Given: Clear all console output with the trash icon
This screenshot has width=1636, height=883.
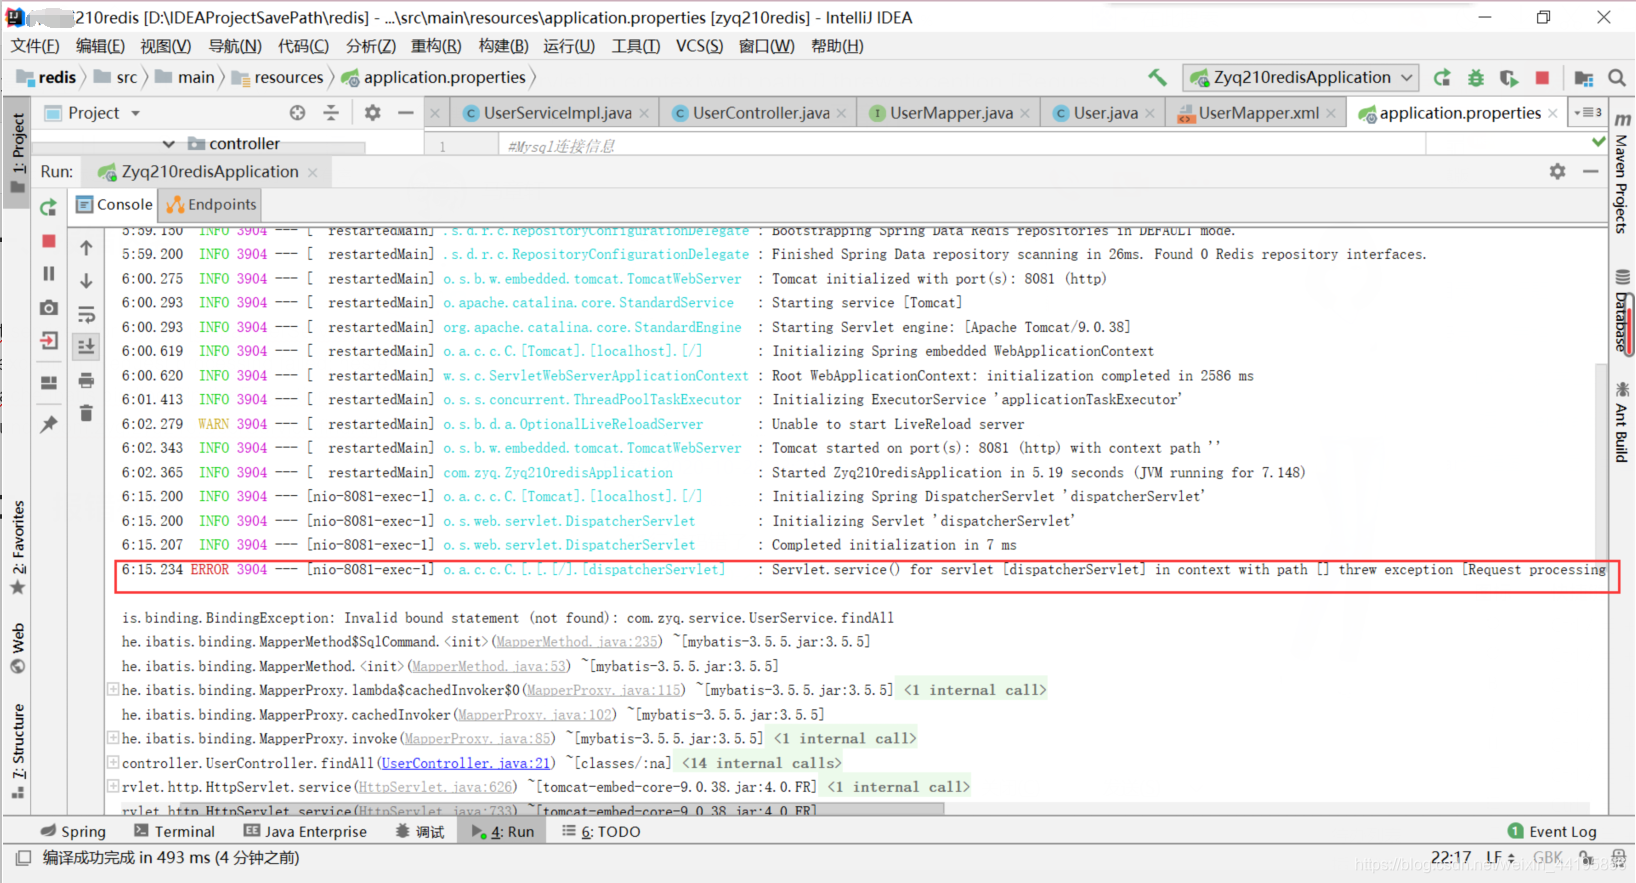Looking at the screenshot, I should [x=86, y=412].
